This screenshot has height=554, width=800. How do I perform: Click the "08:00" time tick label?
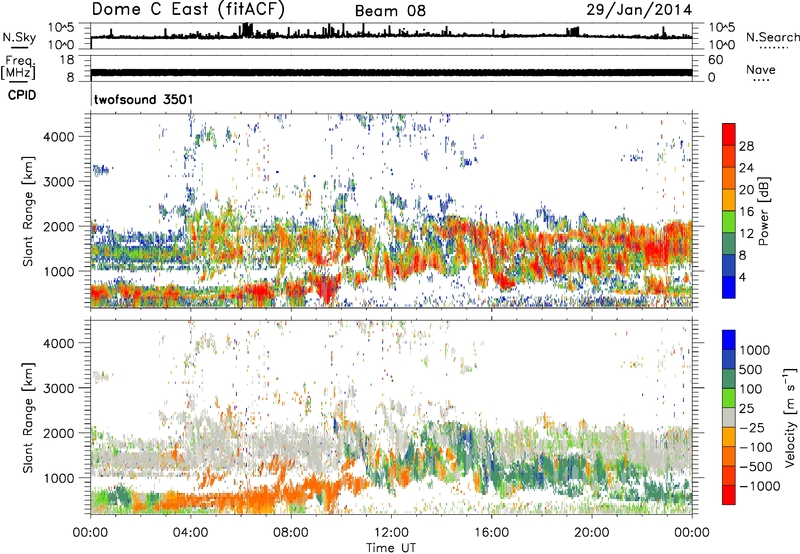click(291, 533)
